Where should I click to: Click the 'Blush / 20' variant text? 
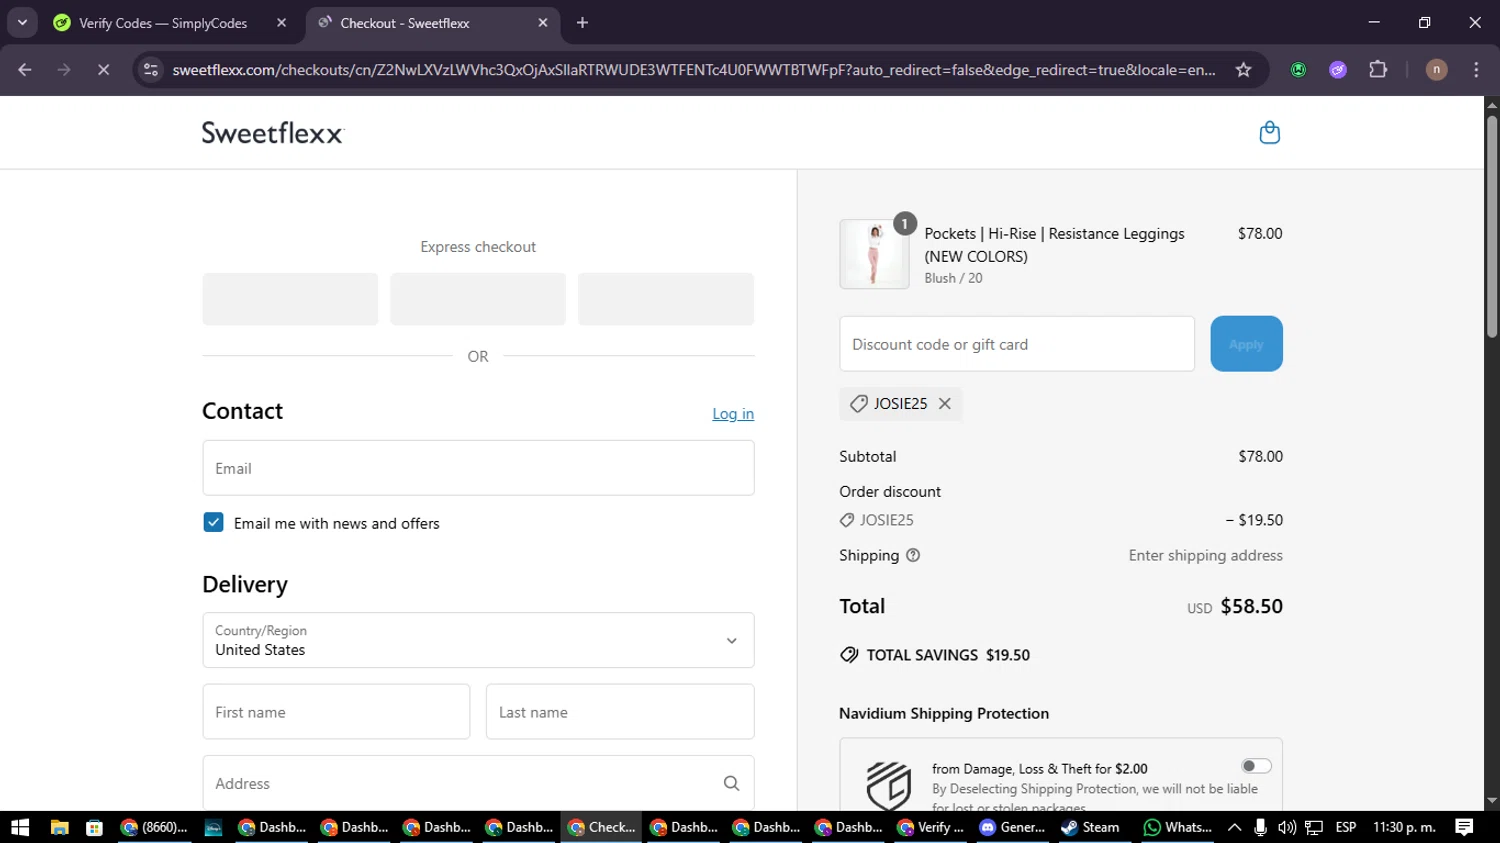pyautogui.click(x=953, y=278)
